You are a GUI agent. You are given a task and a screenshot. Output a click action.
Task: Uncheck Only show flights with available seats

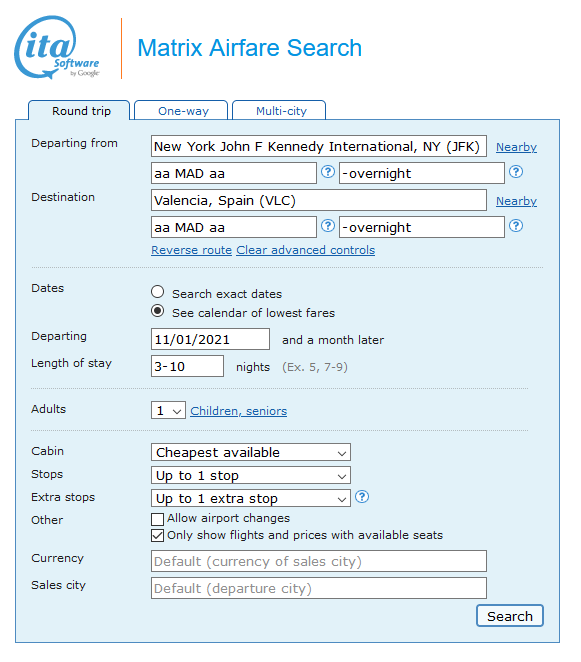click(x=157, y=536)
